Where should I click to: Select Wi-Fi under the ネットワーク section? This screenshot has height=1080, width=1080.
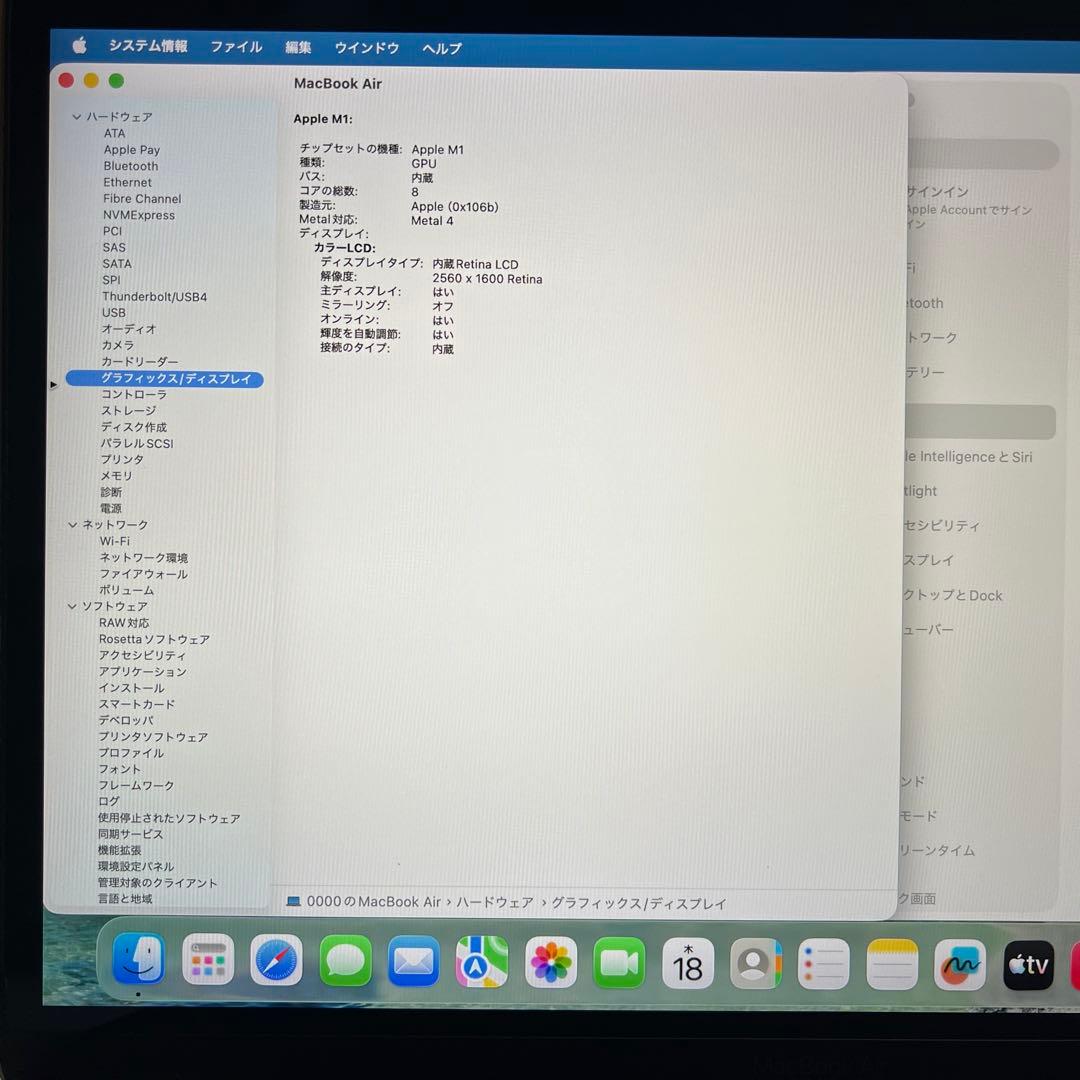point(114,541)
